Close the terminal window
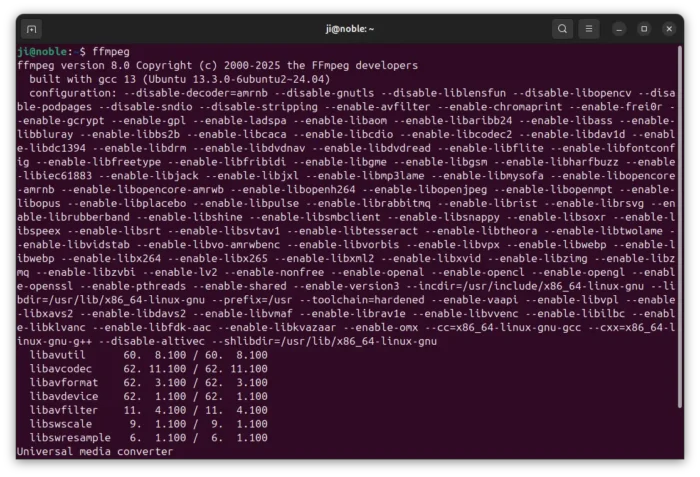Image resolution: width=700 pixels, height=477 pixels. (669, 29)
